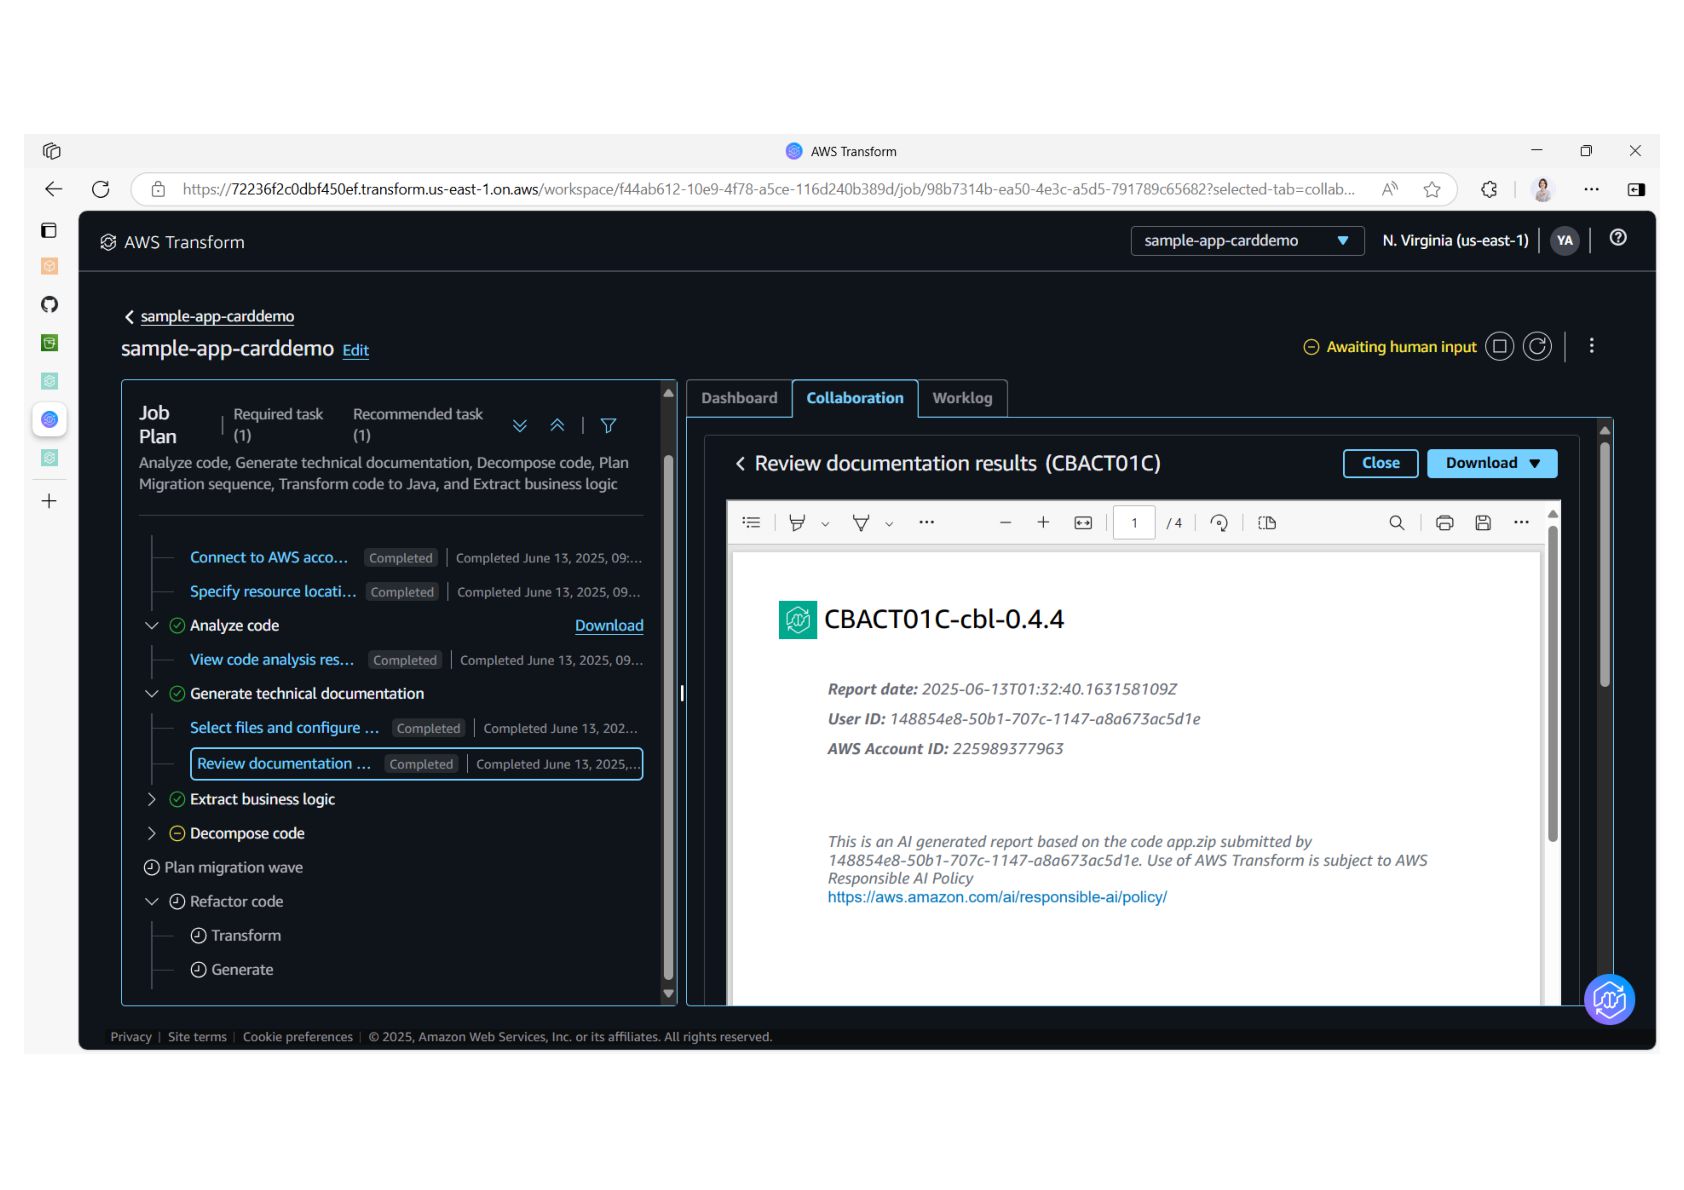Refresh the browser page
The height and width of the screenshot is (1190, 1684).
(x=101, y=189)
